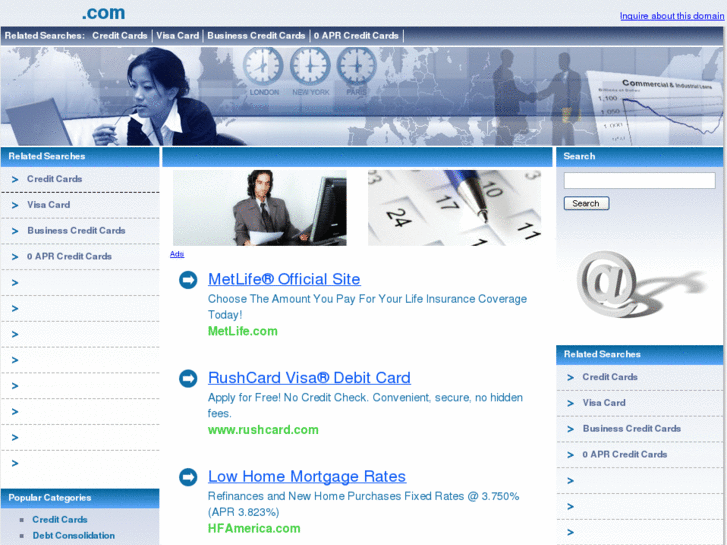Click the chevron next to 0 APR Credit Cards in left sidebar
The height and width of the screenshot is (545, 727).
coord(15,257)
